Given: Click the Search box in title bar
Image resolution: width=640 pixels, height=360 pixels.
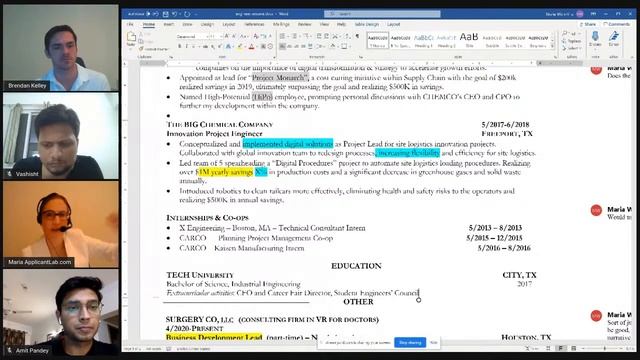Looking at the screenshot, I should click(382, 14).
